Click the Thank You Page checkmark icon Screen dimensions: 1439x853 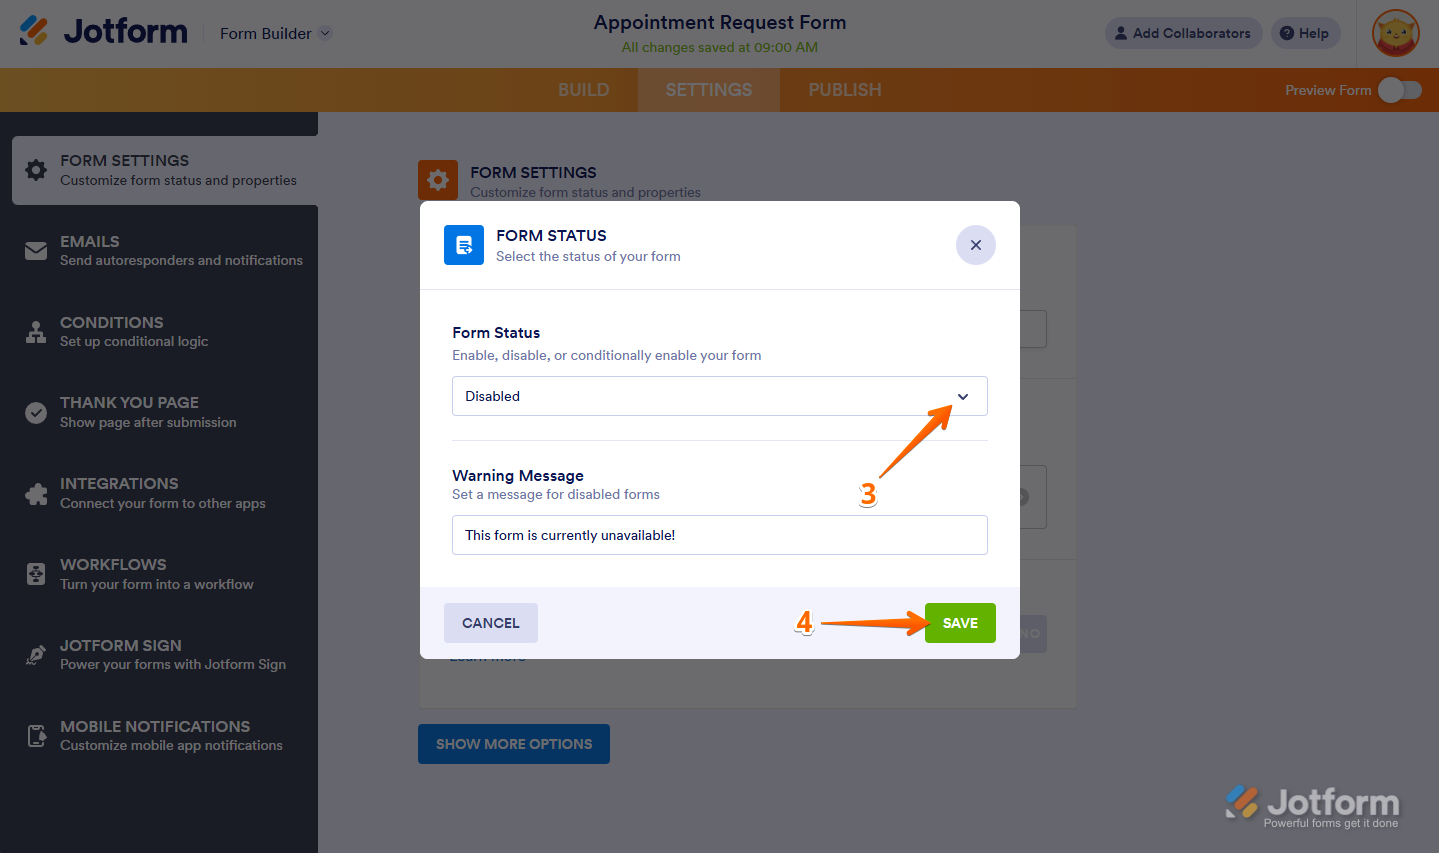[x=36, y=413]
